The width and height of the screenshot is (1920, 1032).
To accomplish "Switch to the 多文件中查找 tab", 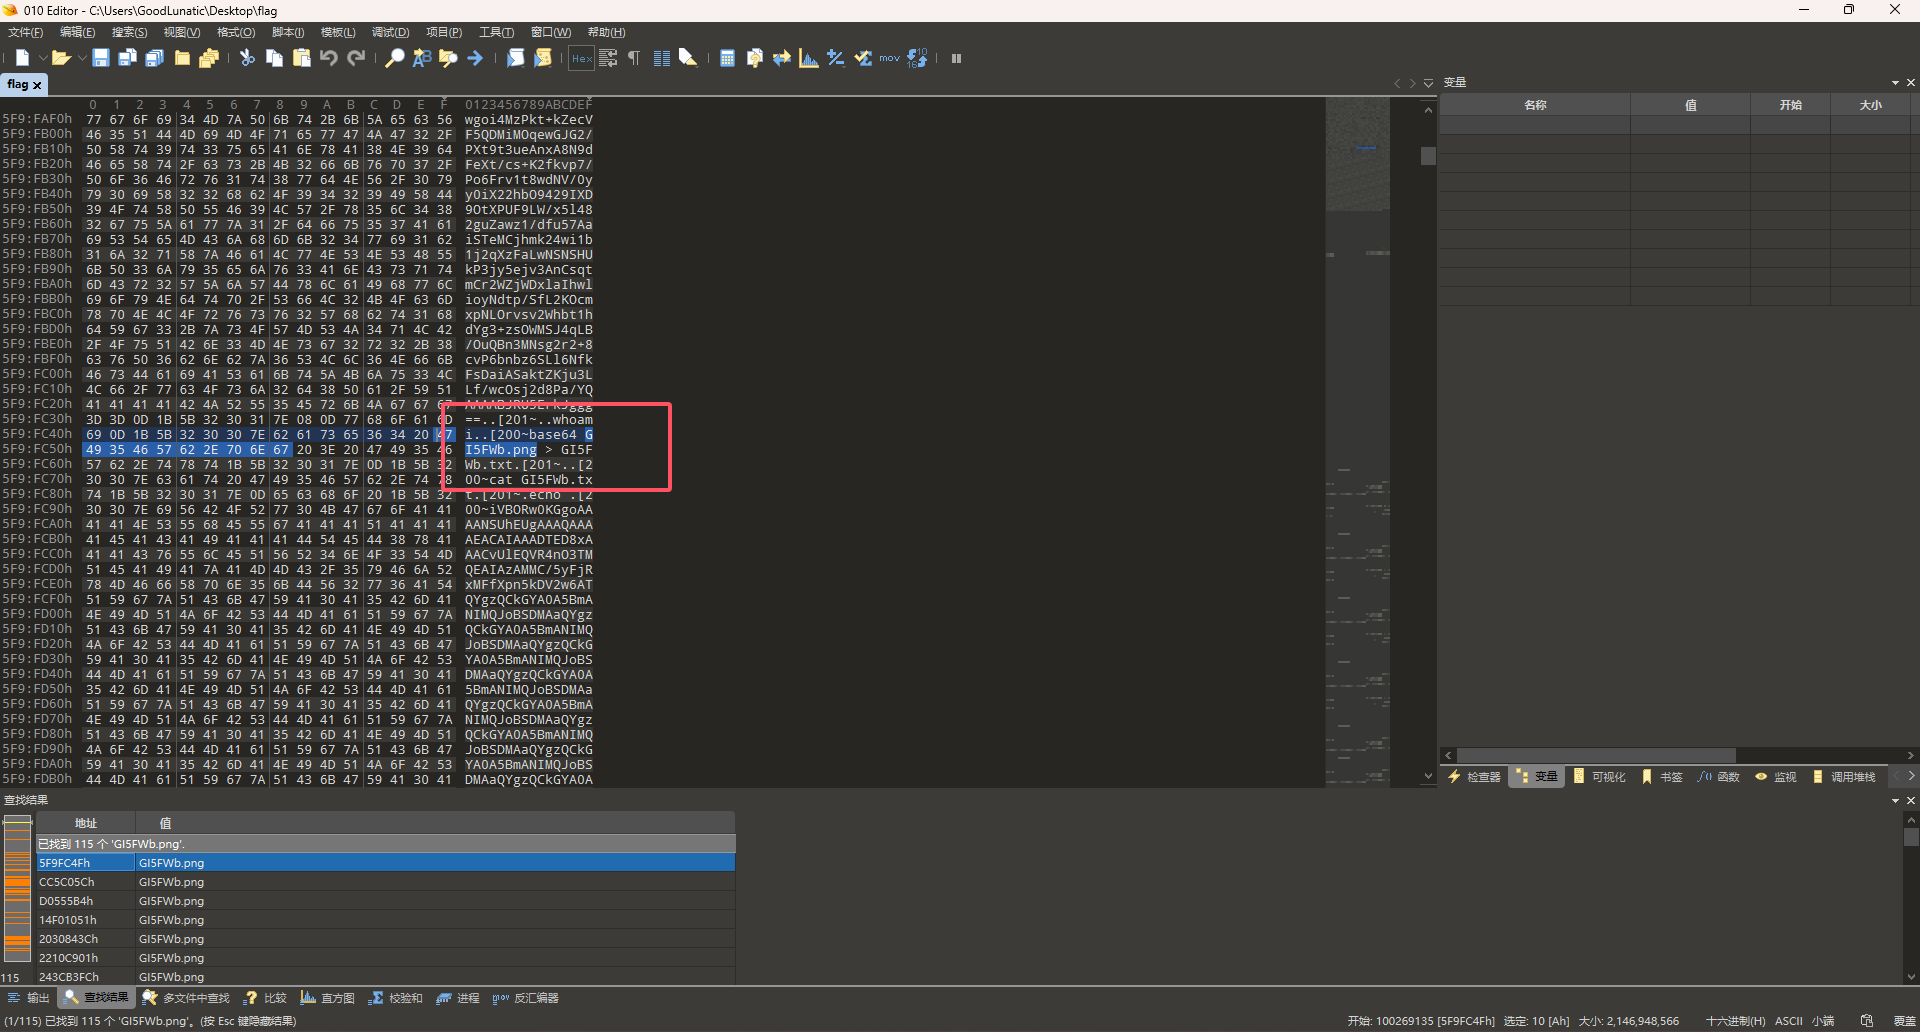I will point(186,998).
